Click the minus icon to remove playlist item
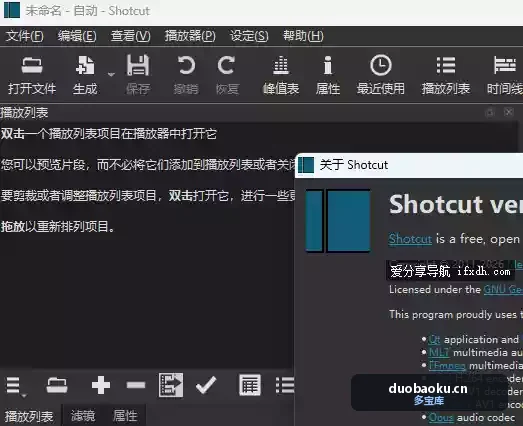 tap(136, 385)
